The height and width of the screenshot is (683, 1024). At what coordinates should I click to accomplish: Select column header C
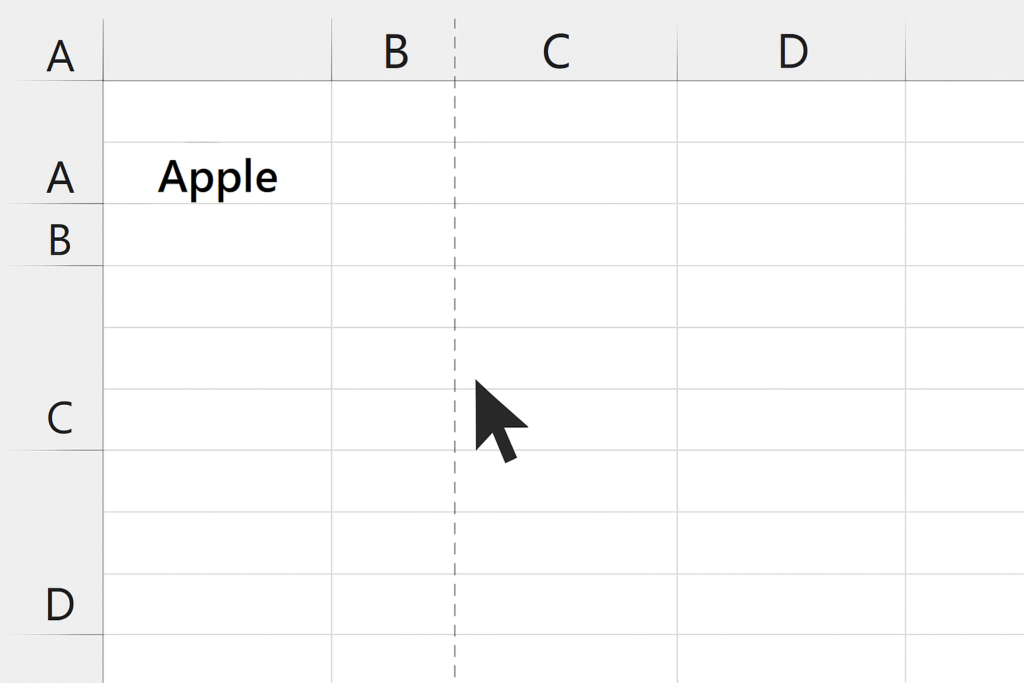566,51
